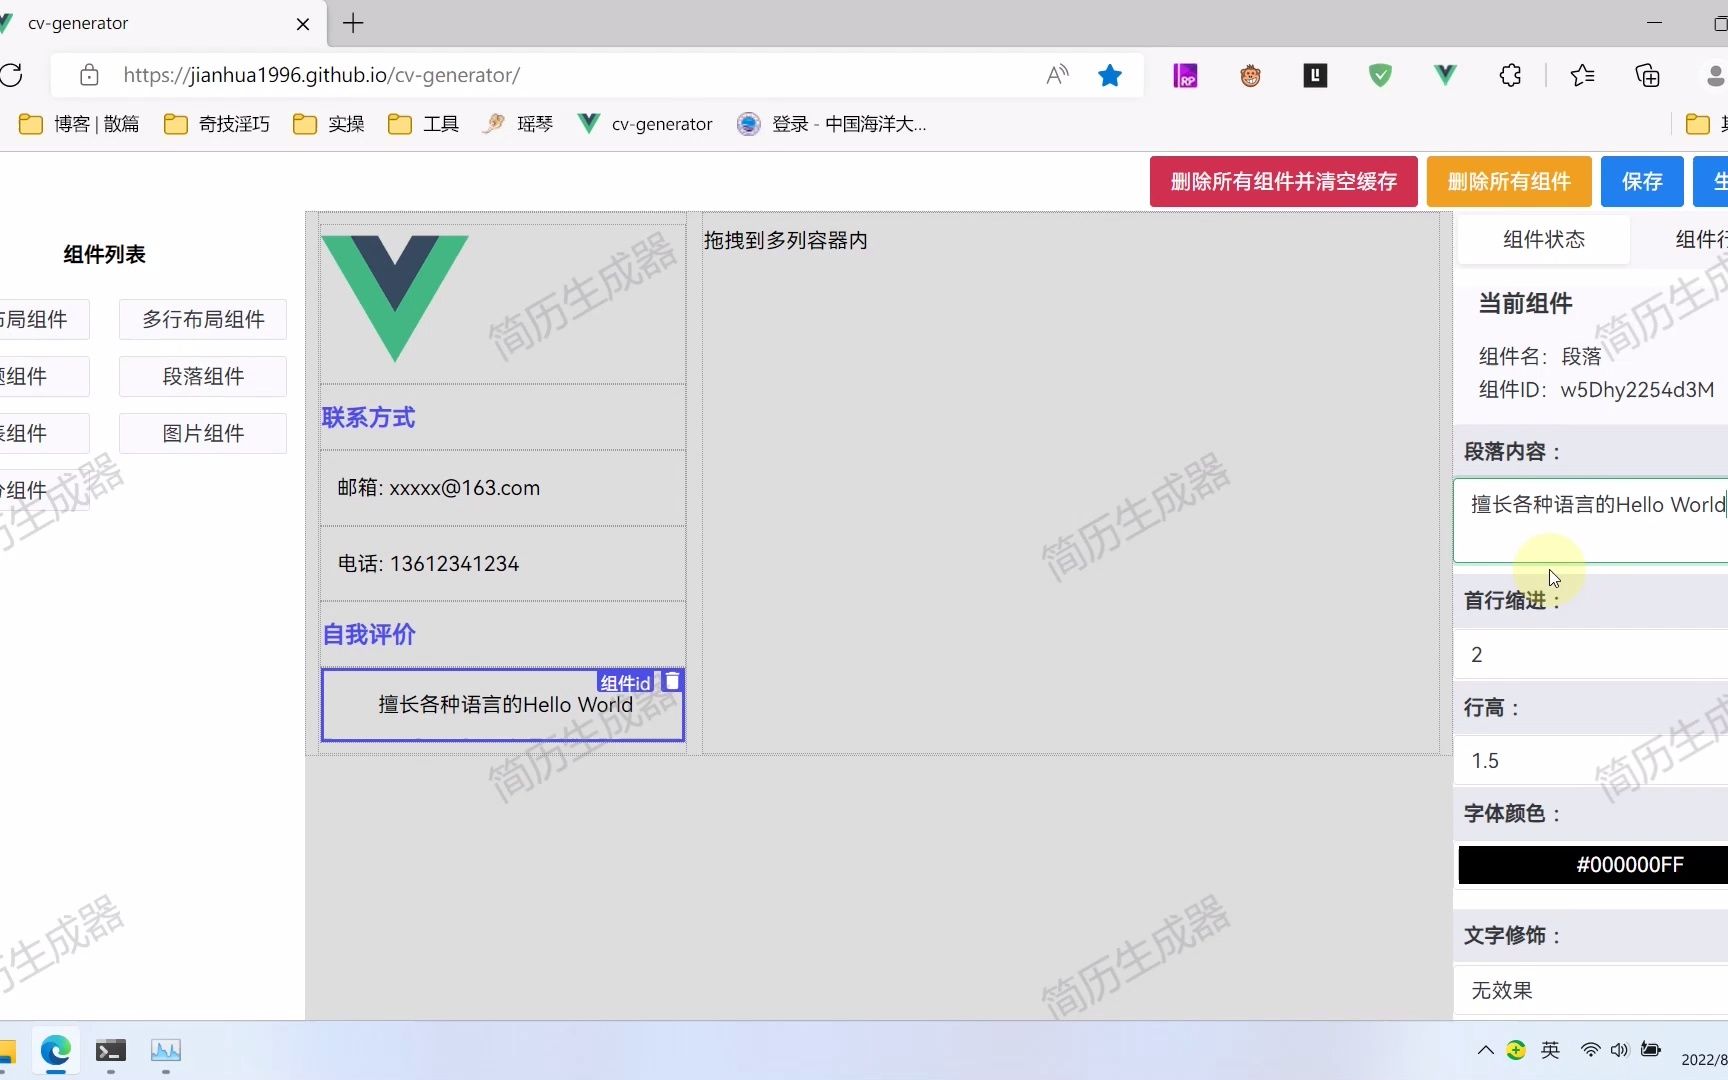
Task: Click the green security tray icon
Action: pyautogui.click(x=1516, y=1050)
